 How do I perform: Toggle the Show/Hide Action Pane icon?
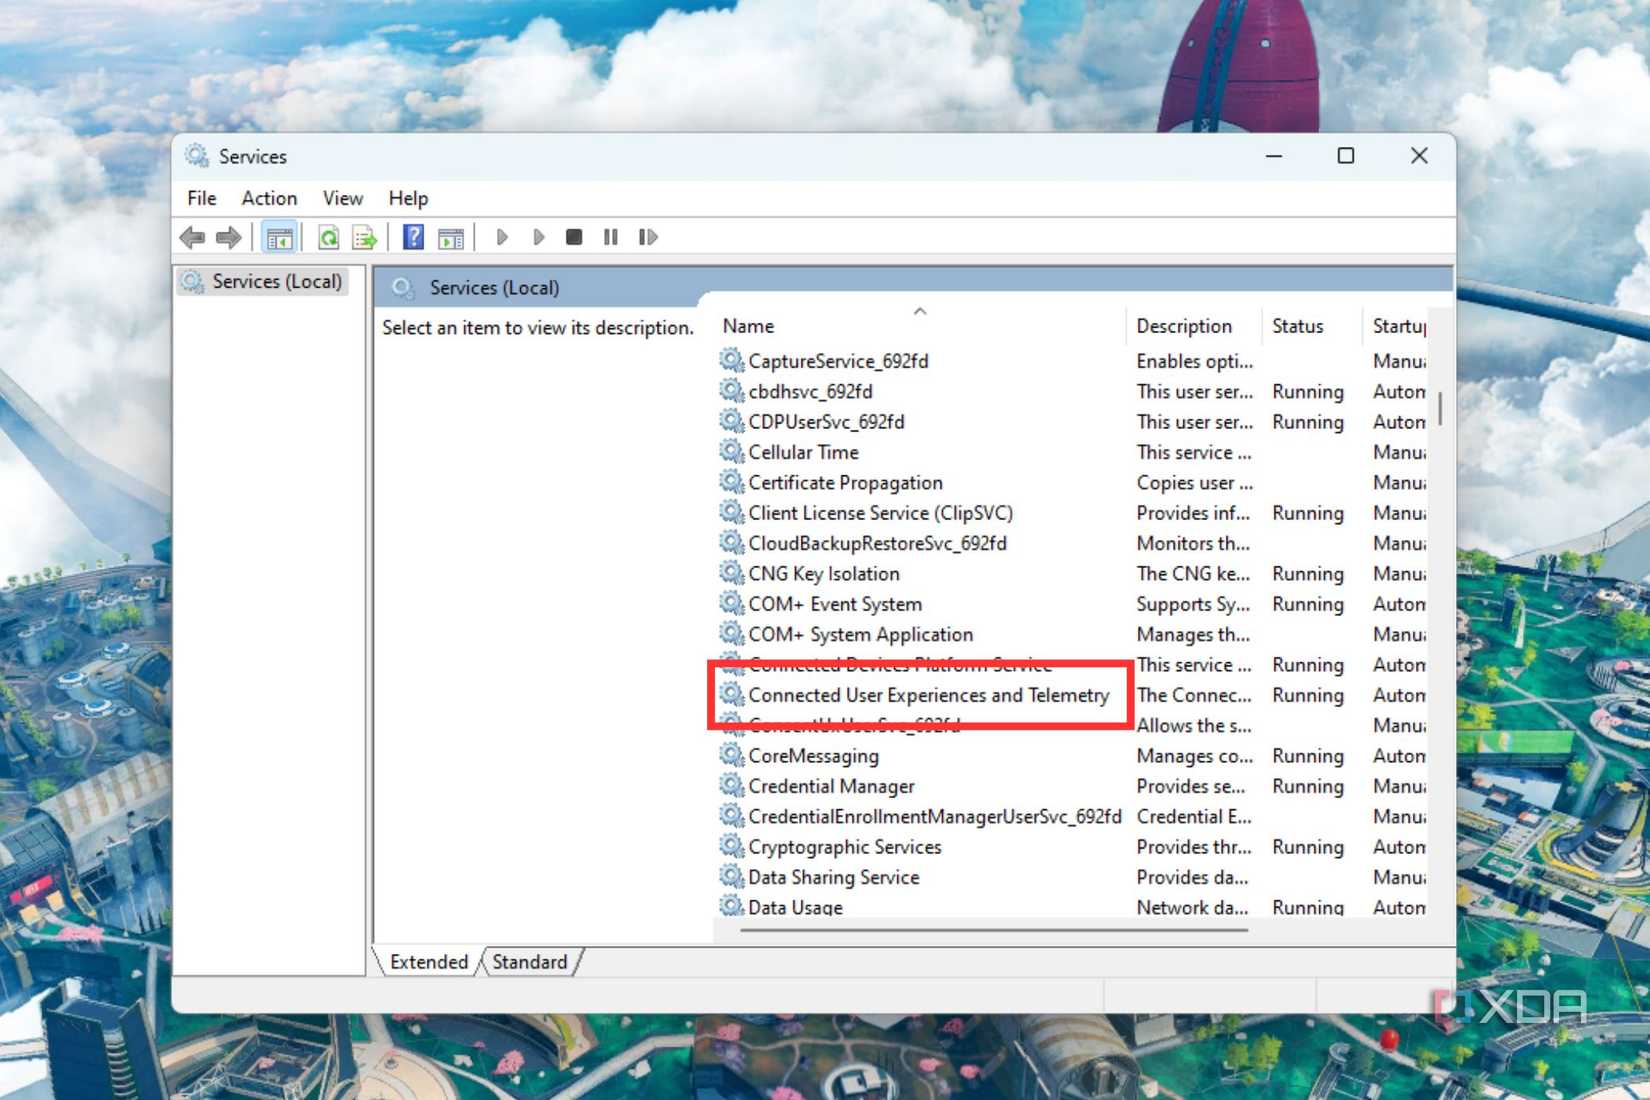(450, 237)
